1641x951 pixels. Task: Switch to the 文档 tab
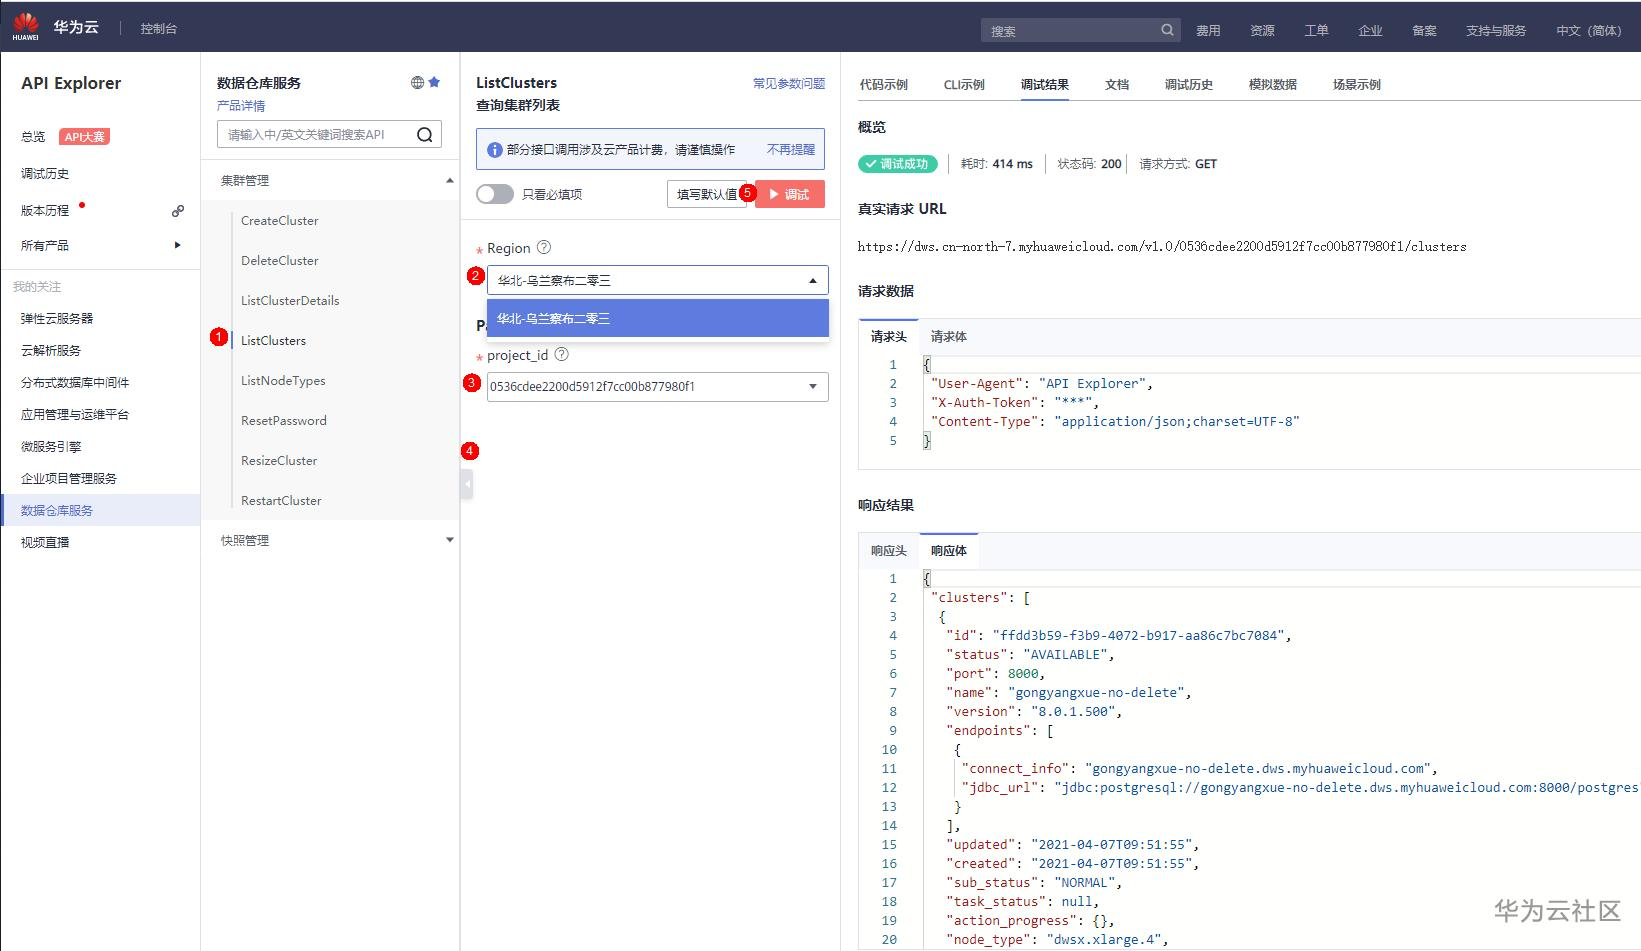point(1117,85)
